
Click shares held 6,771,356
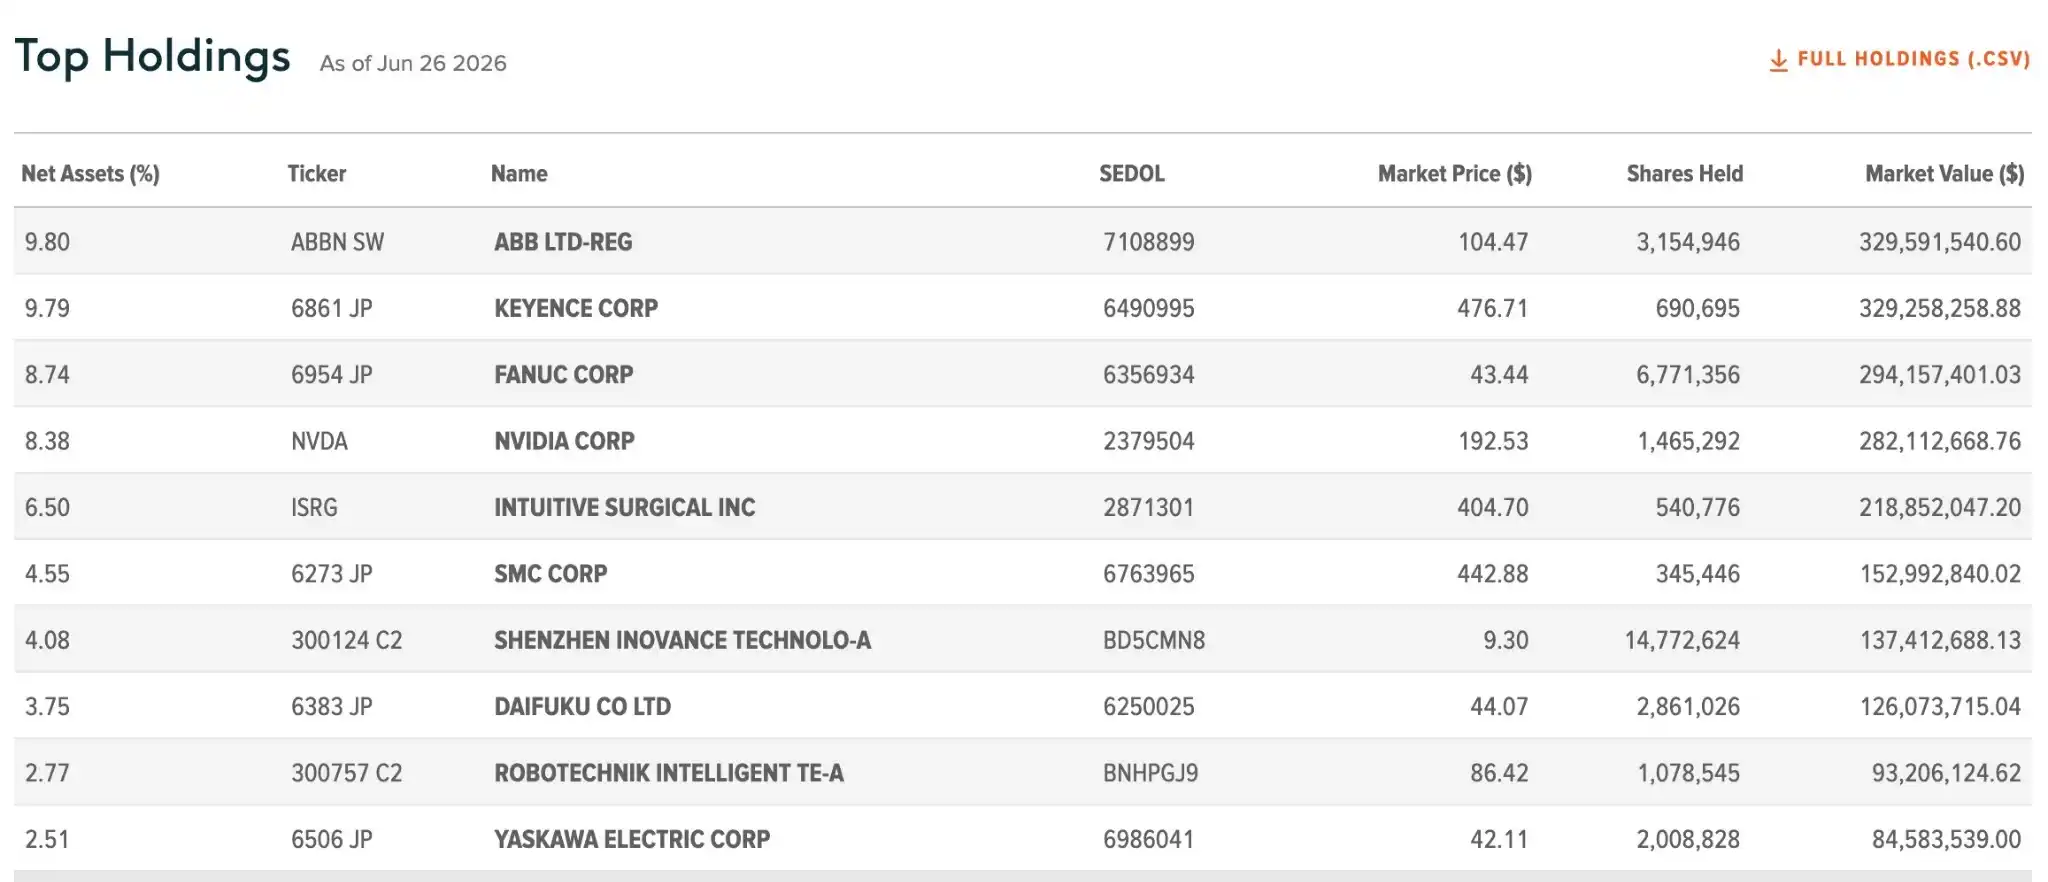pyautogui.click(x=1688, y=375)
